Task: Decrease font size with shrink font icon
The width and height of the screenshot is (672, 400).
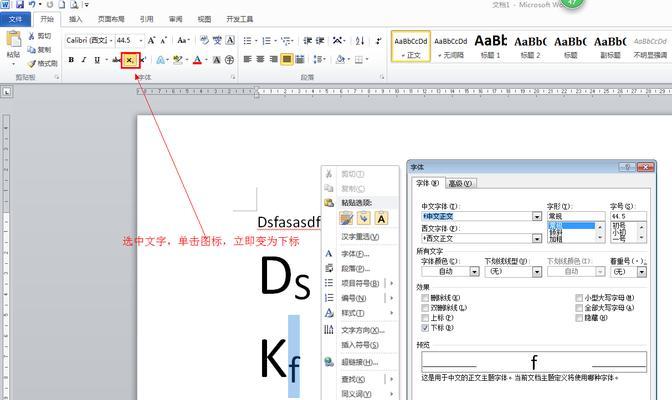Action: click(164, 41)
